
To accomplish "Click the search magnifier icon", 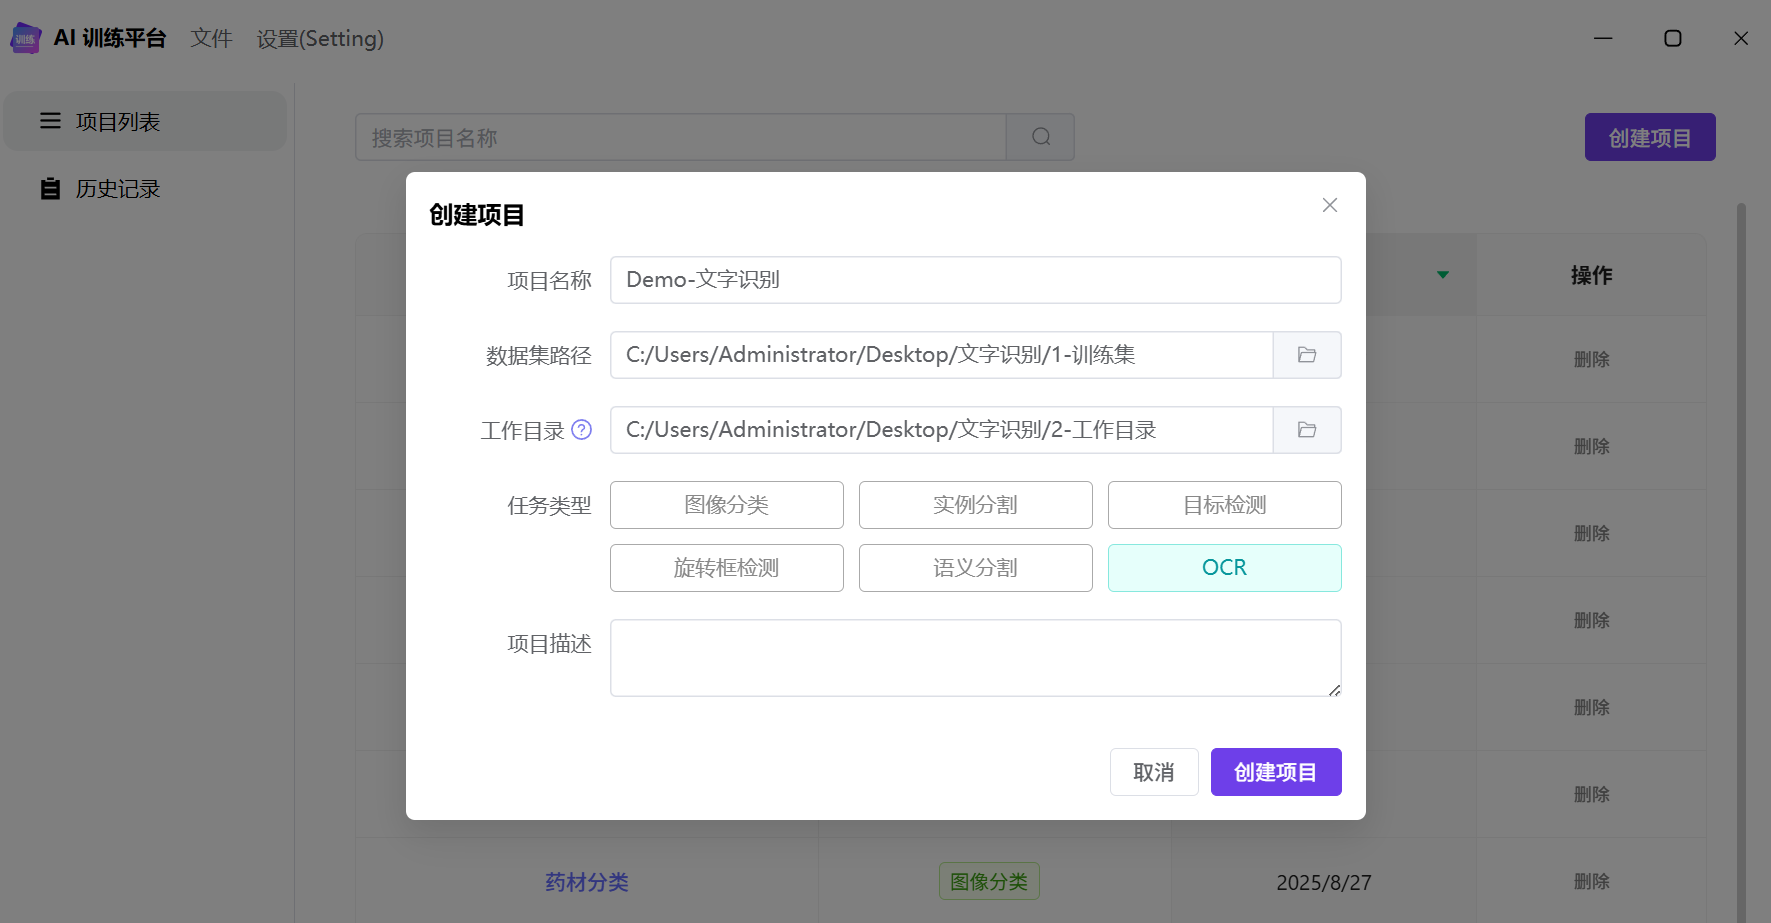I will [1040, 137].
